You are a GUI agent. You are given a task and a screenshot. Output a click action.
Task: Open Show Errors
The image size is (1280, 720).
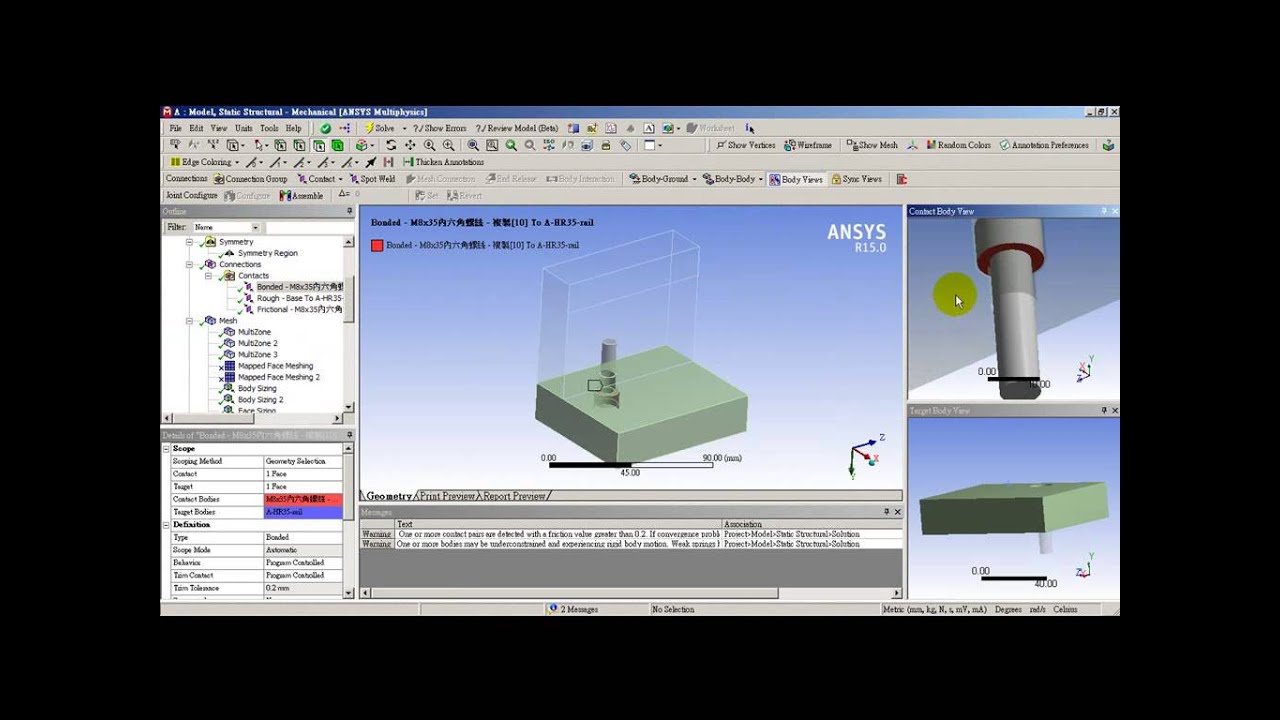tap(439, 128)
